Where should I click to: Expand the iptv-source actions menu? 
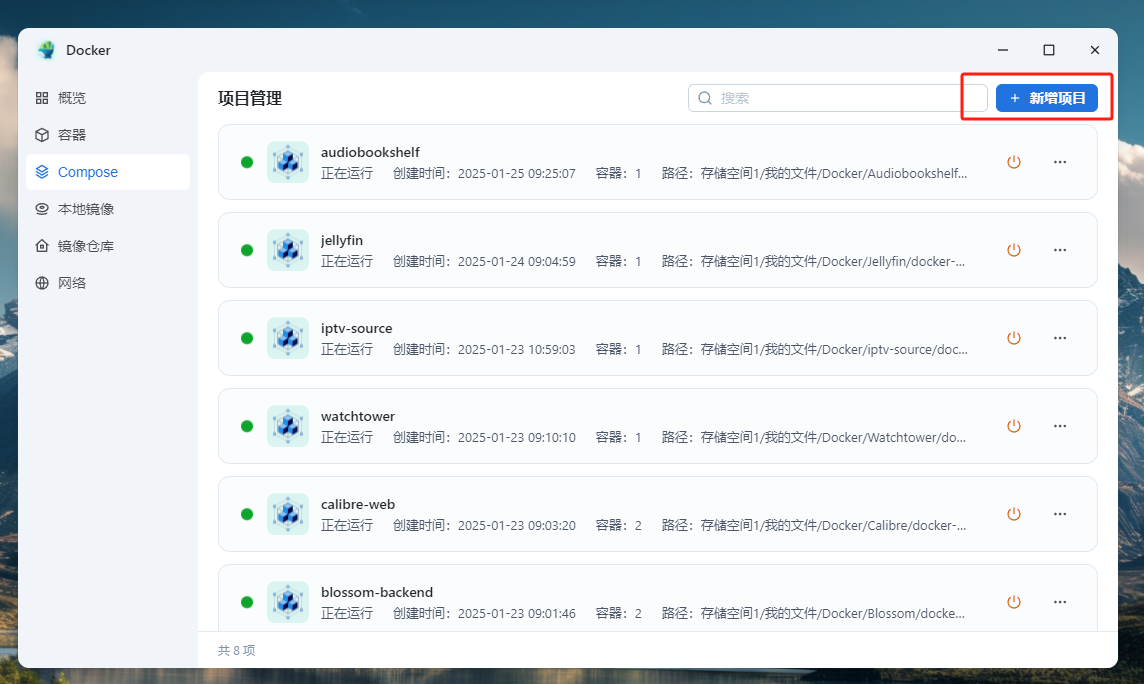[x=1060, y=338]
